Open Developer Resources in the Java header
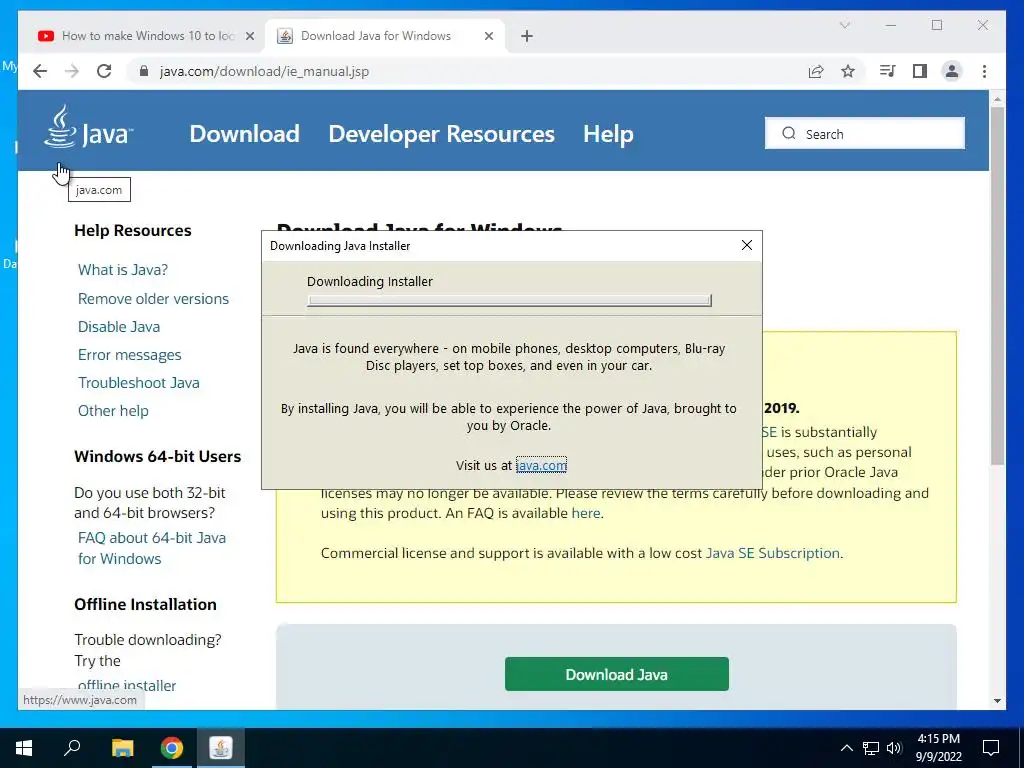 pyautogui.click(x=441, y=134)
